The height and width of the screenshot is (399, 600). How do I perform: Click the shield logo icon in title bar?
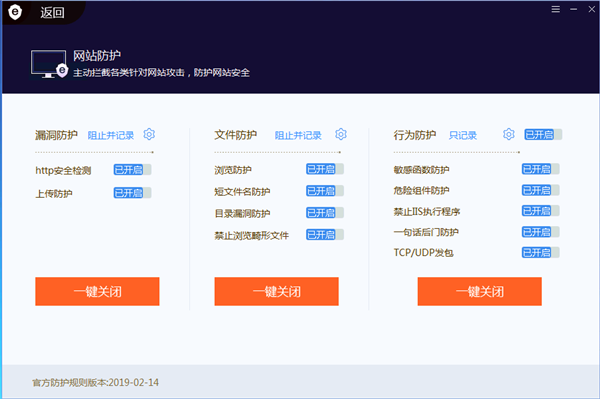[x=15, y=12]
